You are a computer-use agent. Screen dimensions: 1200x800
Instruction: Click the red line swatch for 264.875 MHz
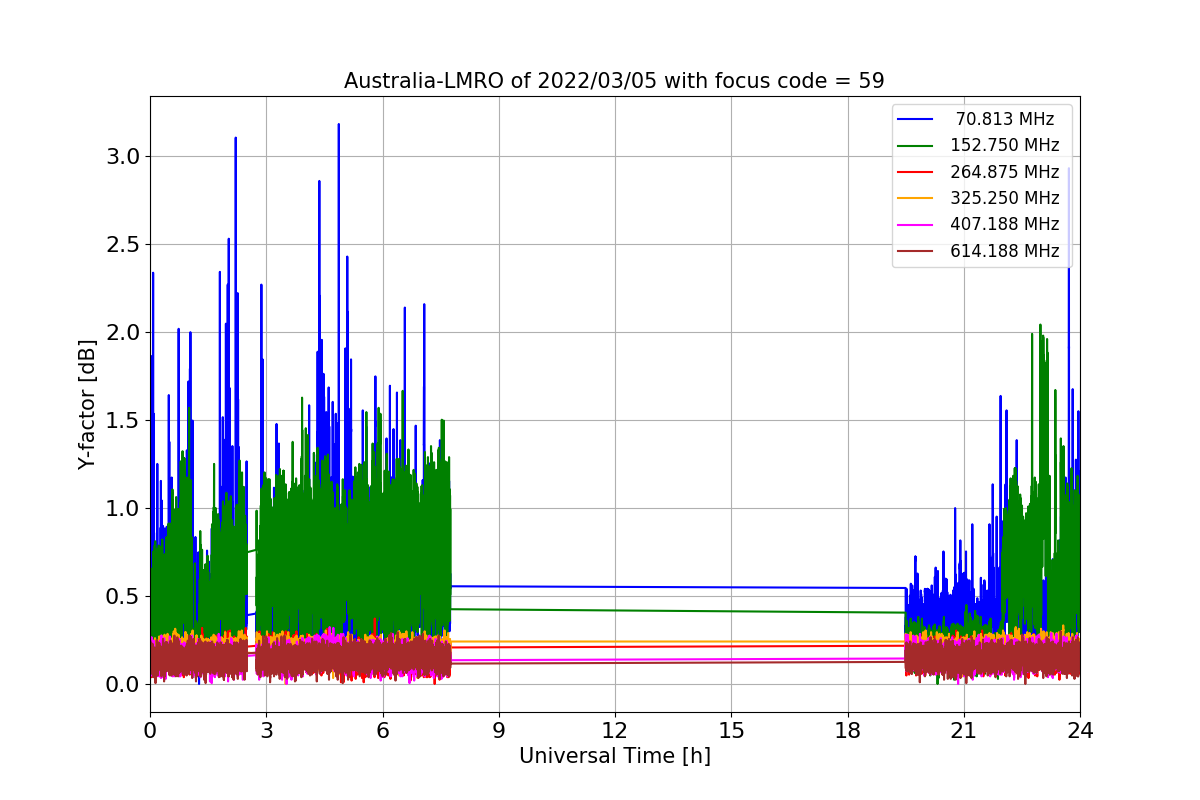[916, 172]
